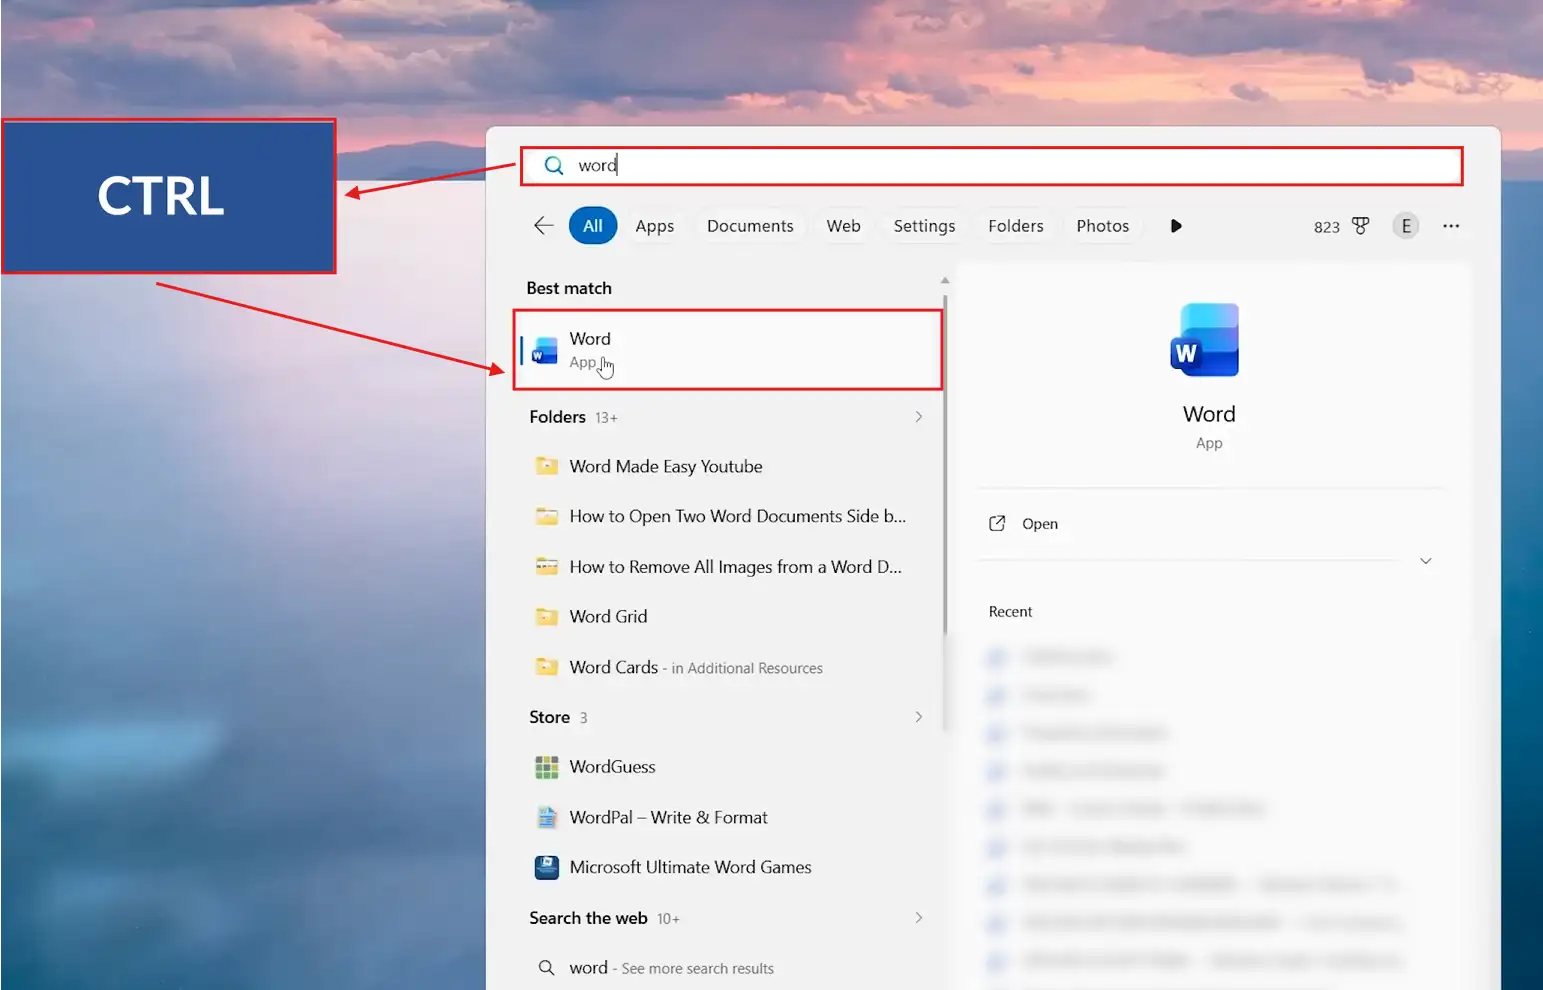Click inside the search box containing 'word'

[x=991, y=166]
